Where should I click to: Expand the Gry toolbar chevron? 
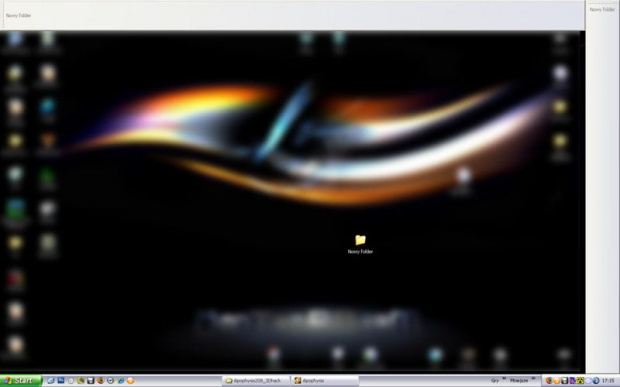pos(504,378)
